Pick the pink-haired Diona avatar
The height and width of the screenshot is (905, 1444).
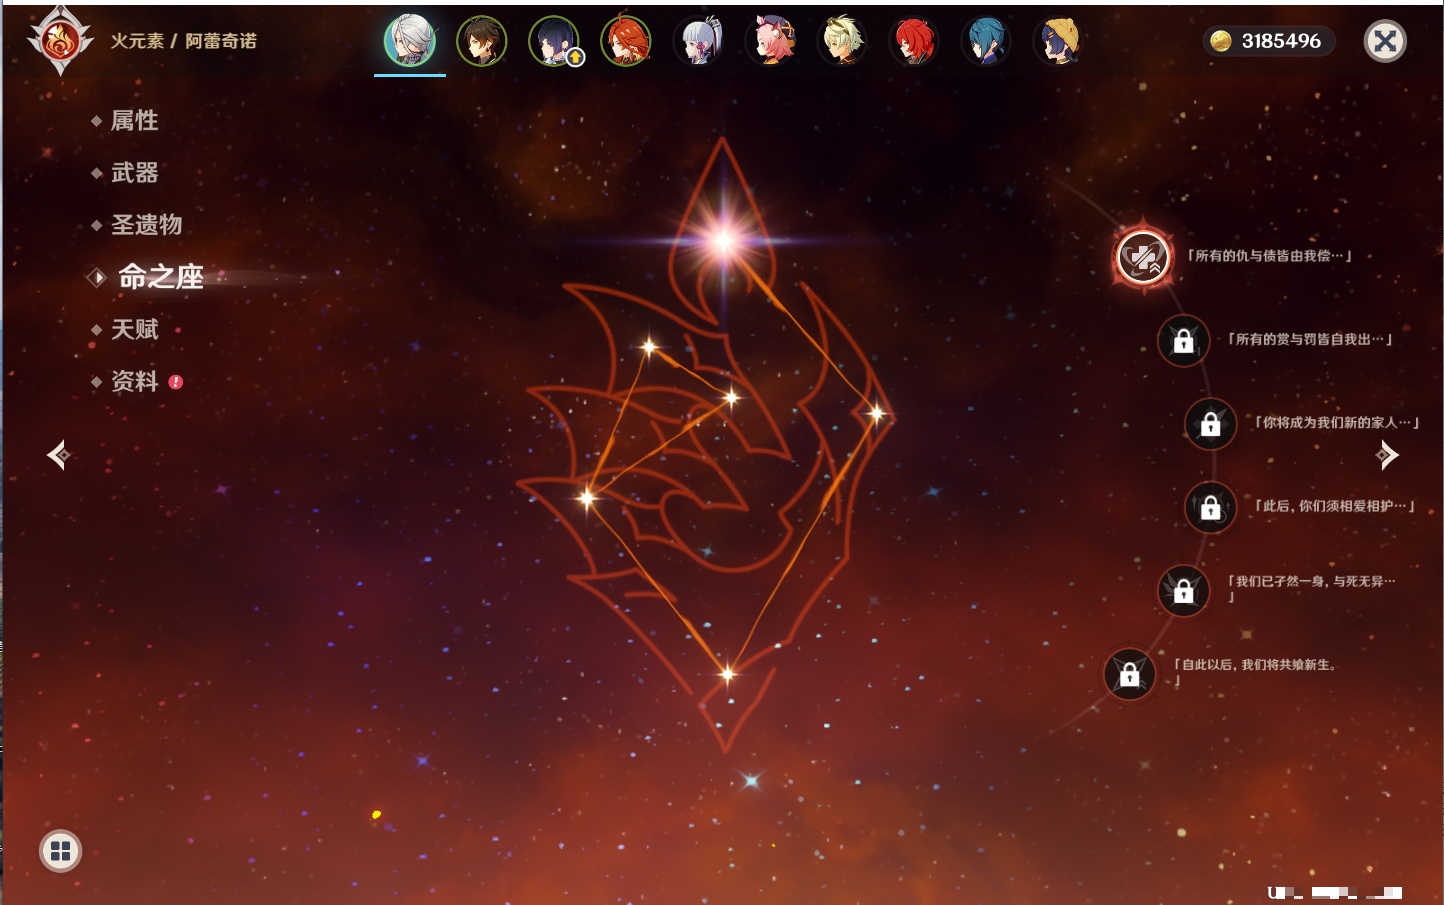[x=771, y=42]
